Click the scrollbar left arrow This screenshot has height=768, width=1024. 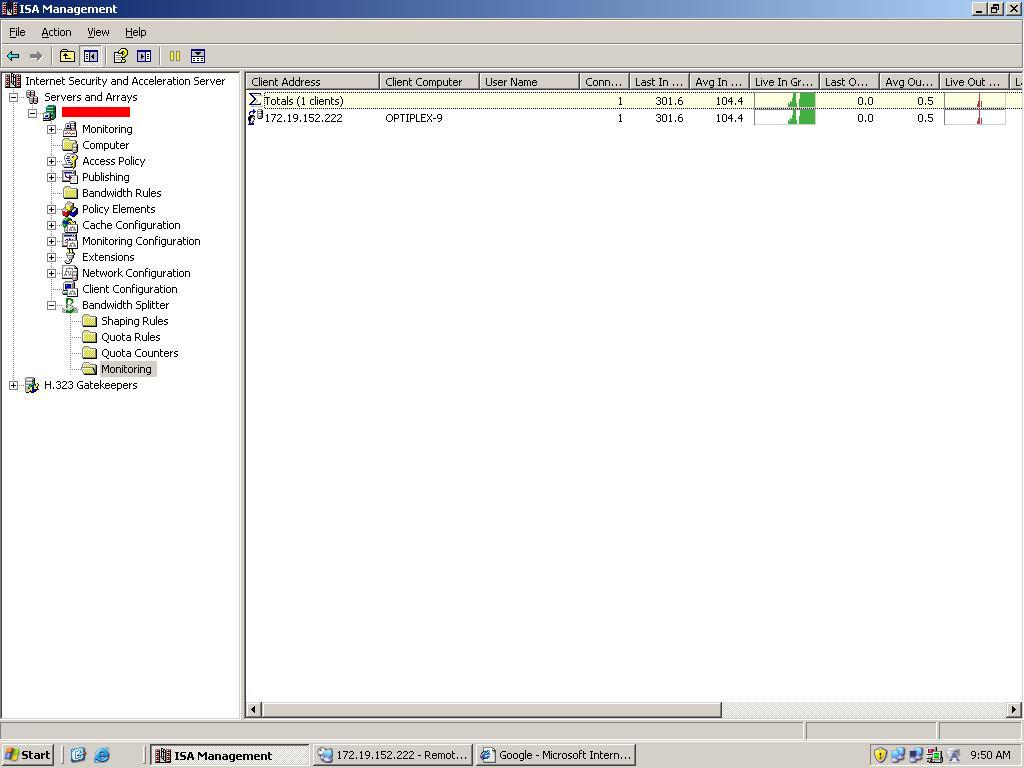point(253,709)
